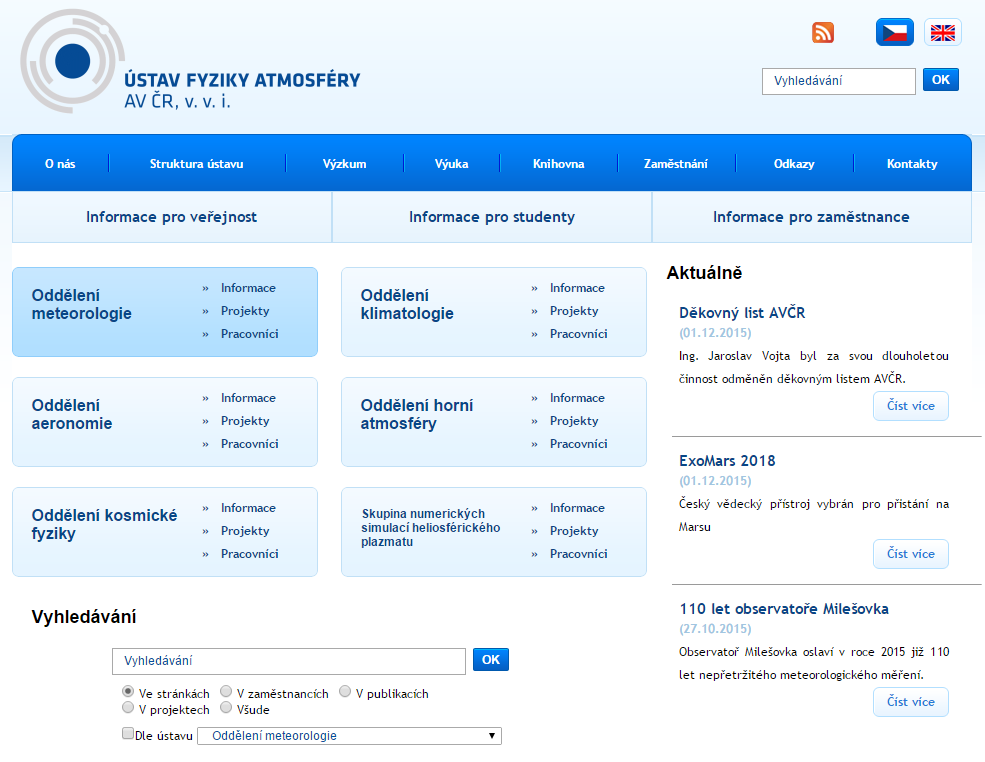Image resolution: width=985 pixels, height=762 pixels.
Task: Open the 'Knihovna' menu
Action: 561,162
